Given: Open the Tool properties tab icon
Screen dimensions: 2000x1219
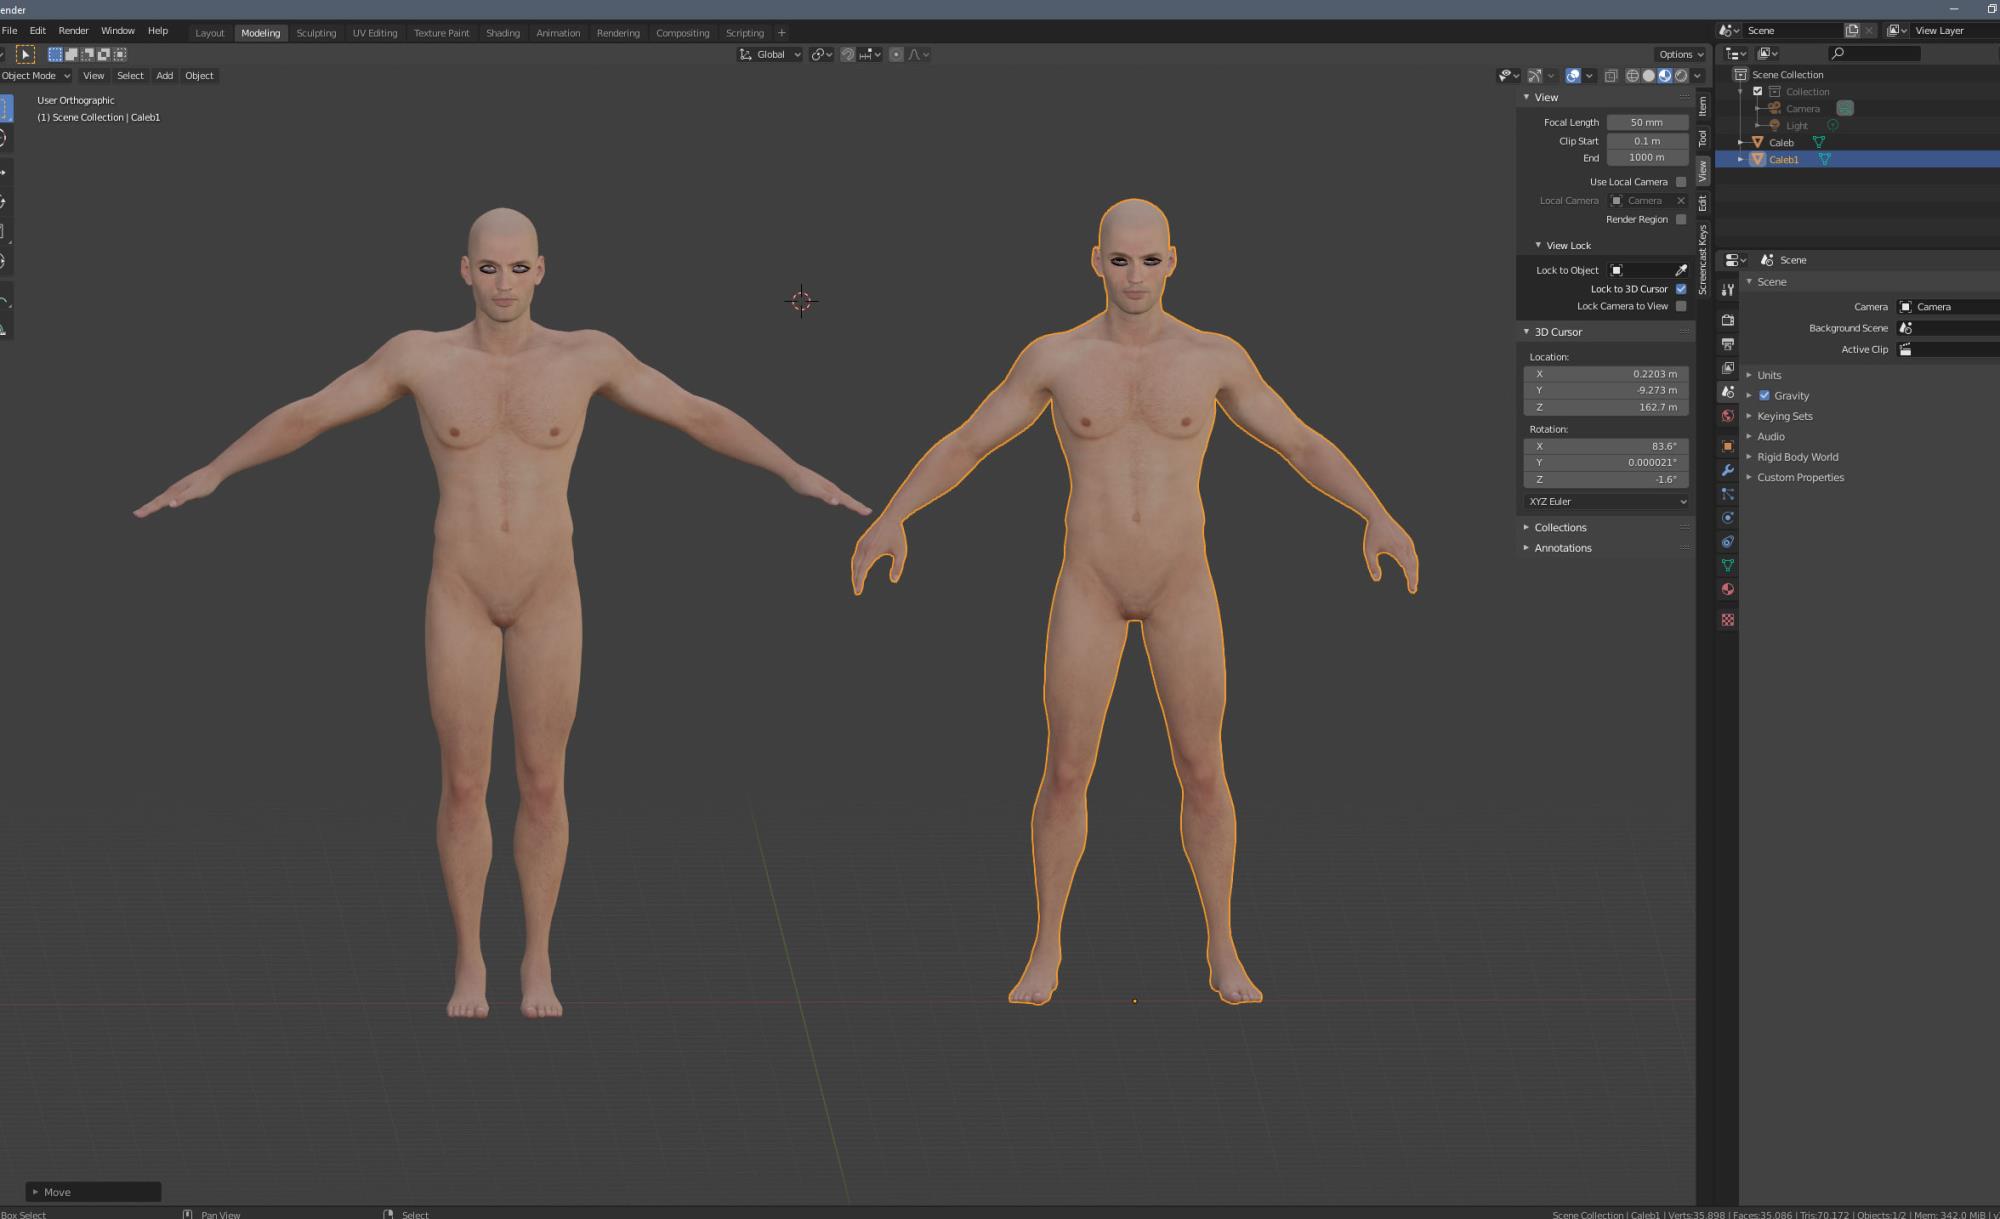Looking at the screenshot, I should click(1727, 290).
